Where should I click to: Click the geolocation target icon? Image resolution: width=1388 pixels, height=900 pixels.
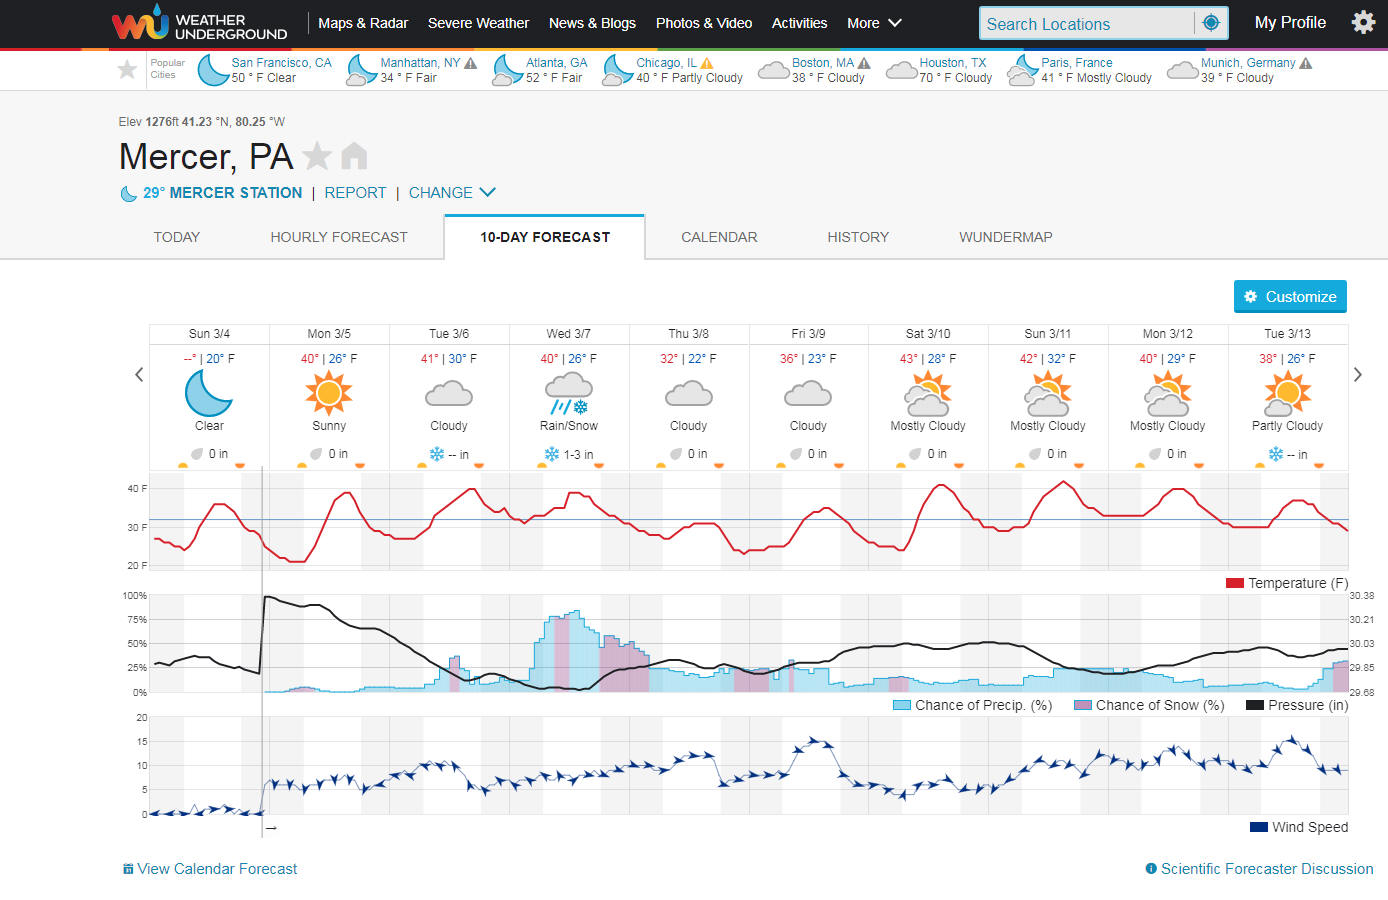click(1211, 23)
